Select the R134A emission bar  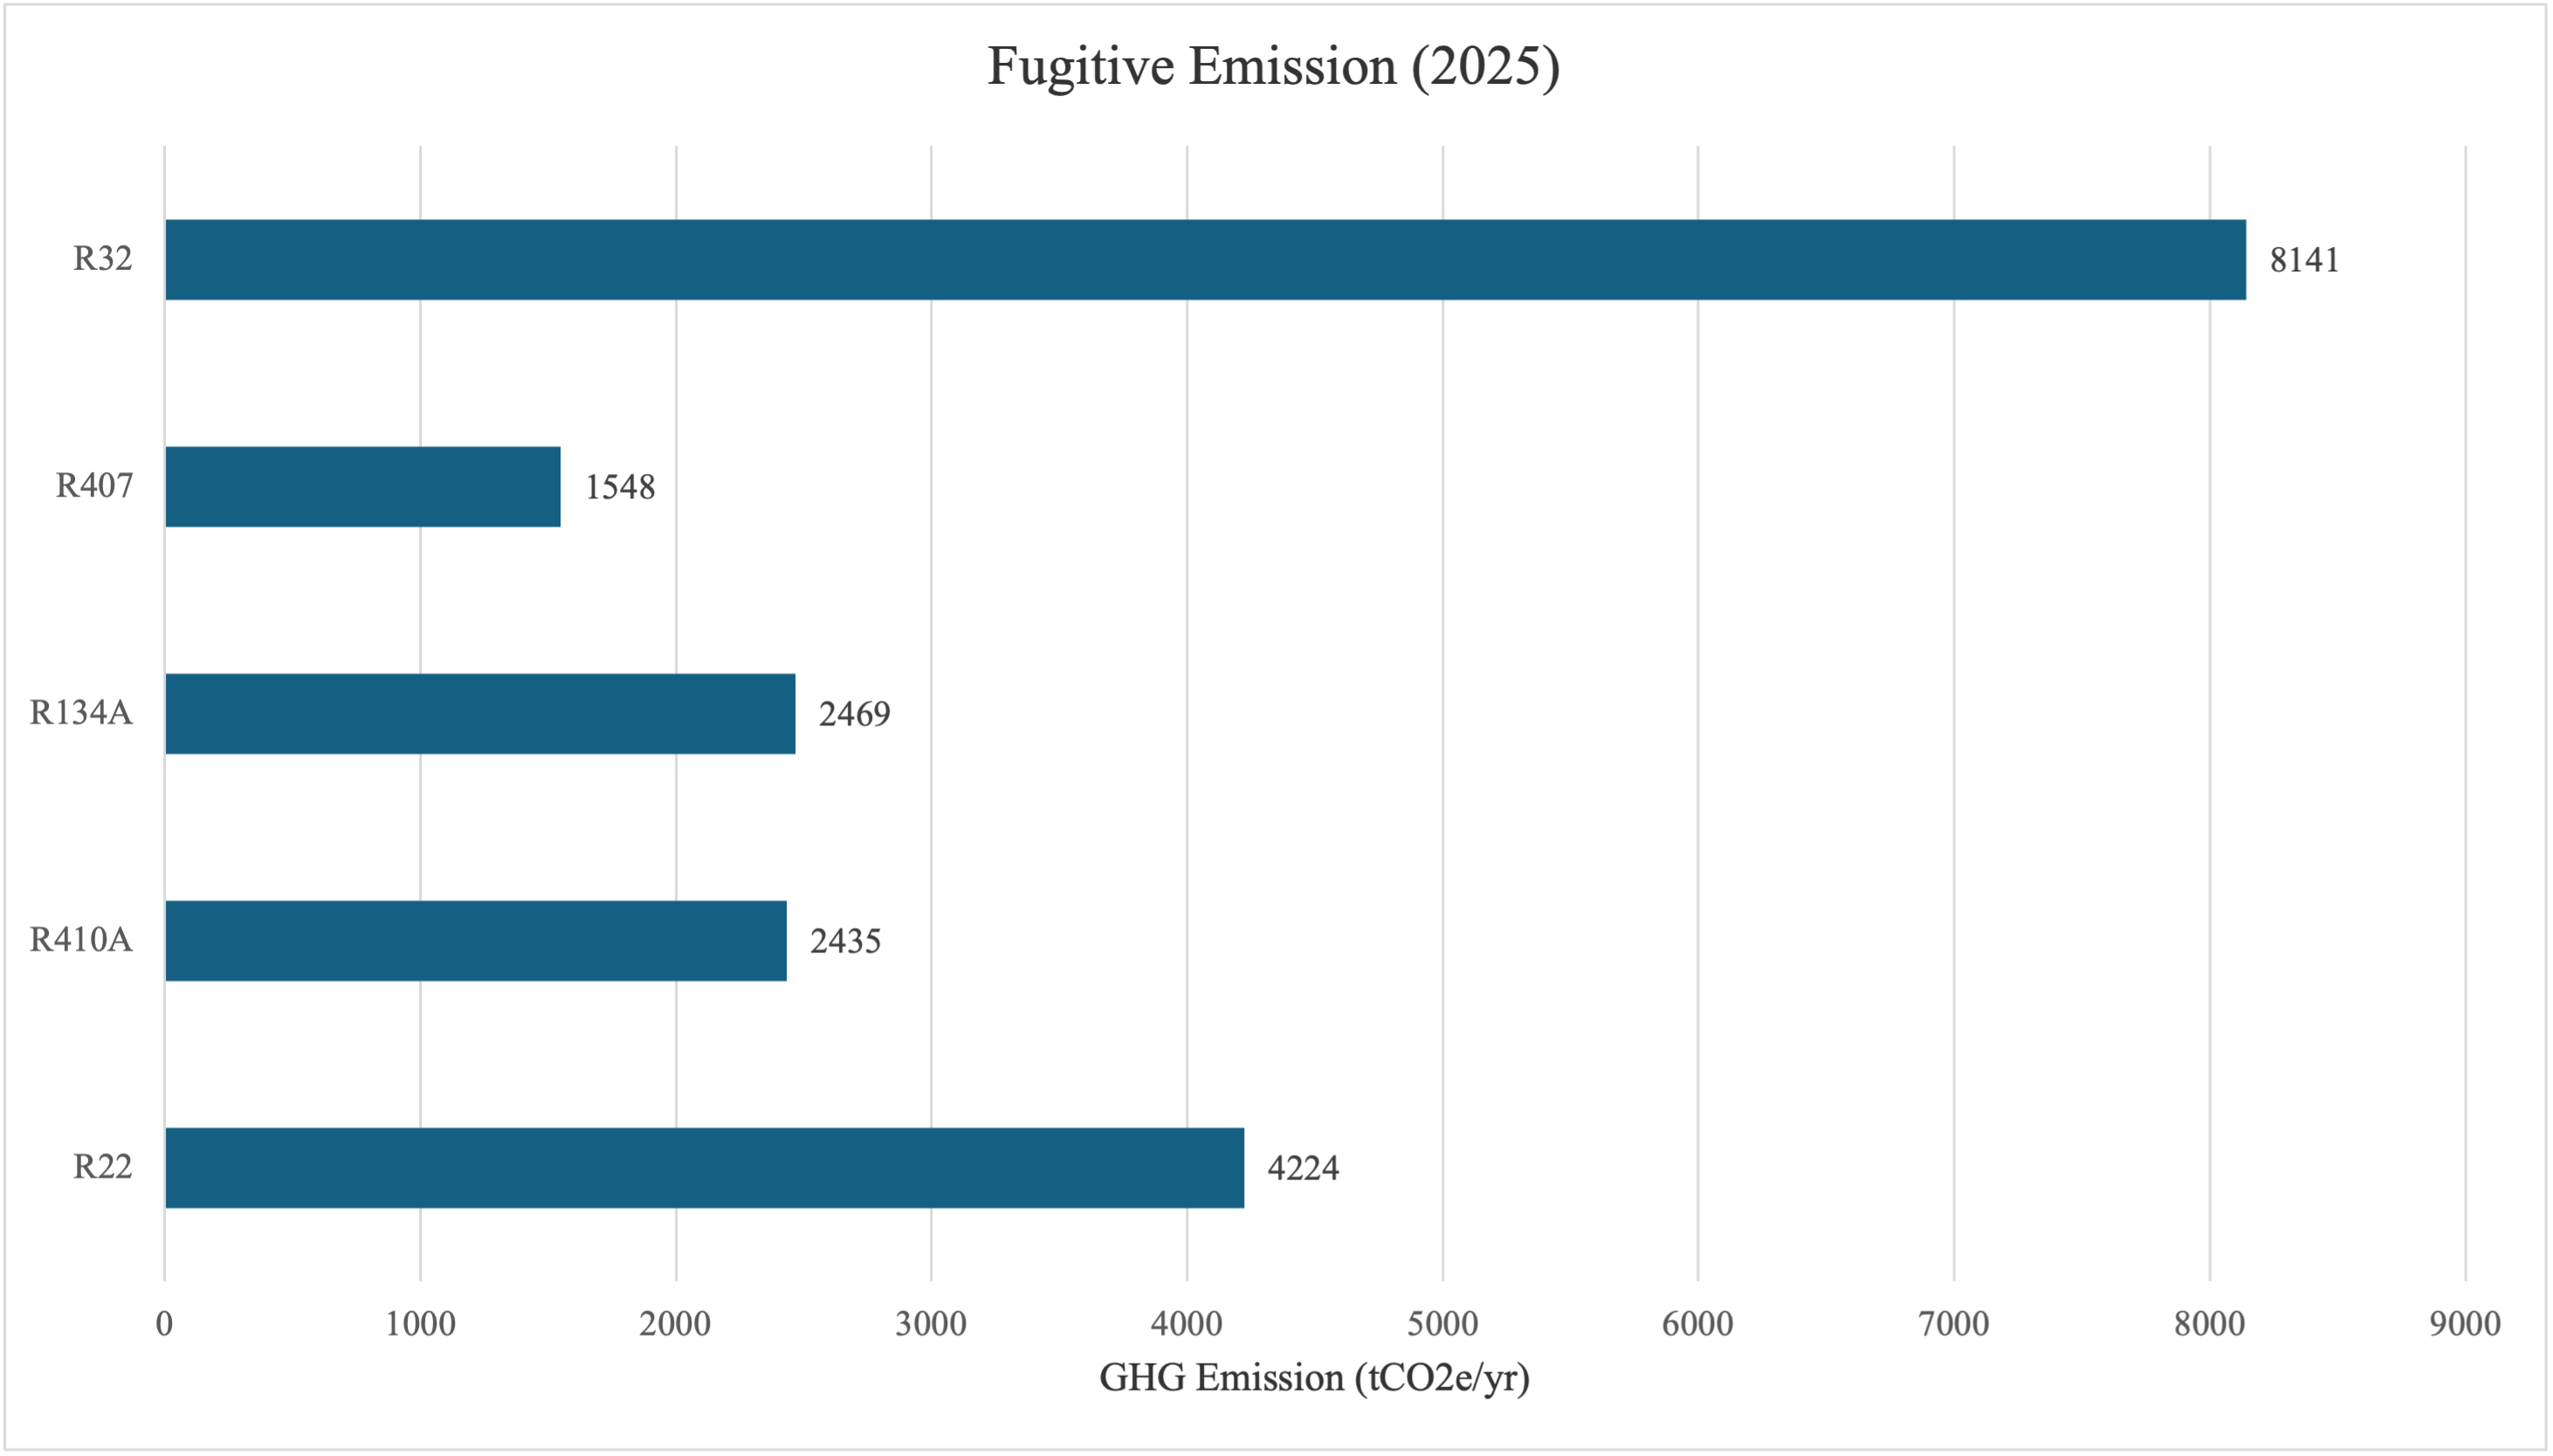coord(480,714)
